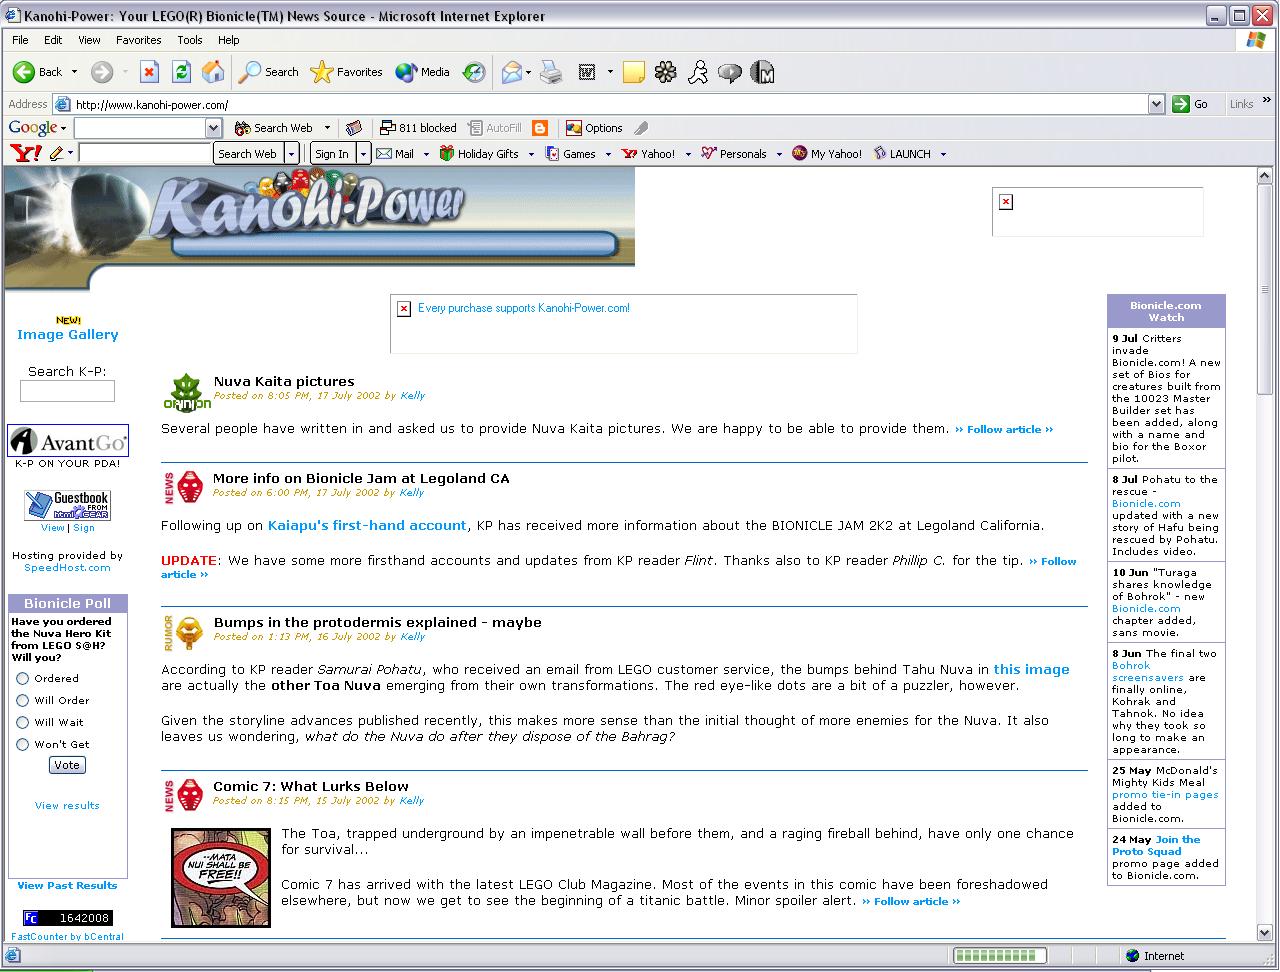Click the speech bubble Discuss icon
Viewport: 1280px width, 972px height.
click(x=730, y=72)
